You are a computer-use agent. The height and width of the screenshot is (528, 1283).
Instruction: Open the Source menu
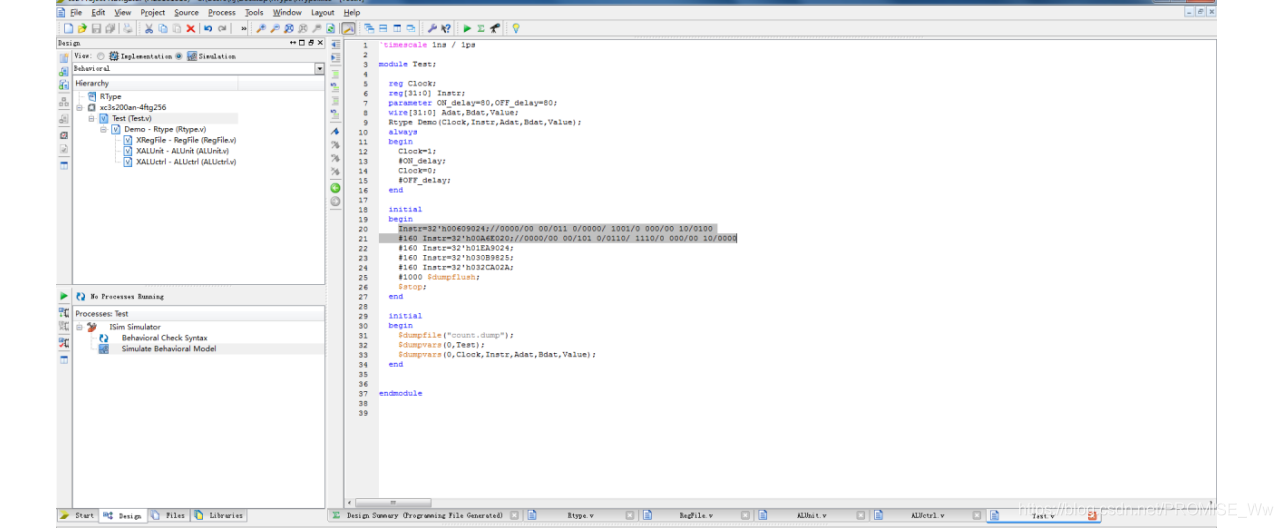[186, 12]
